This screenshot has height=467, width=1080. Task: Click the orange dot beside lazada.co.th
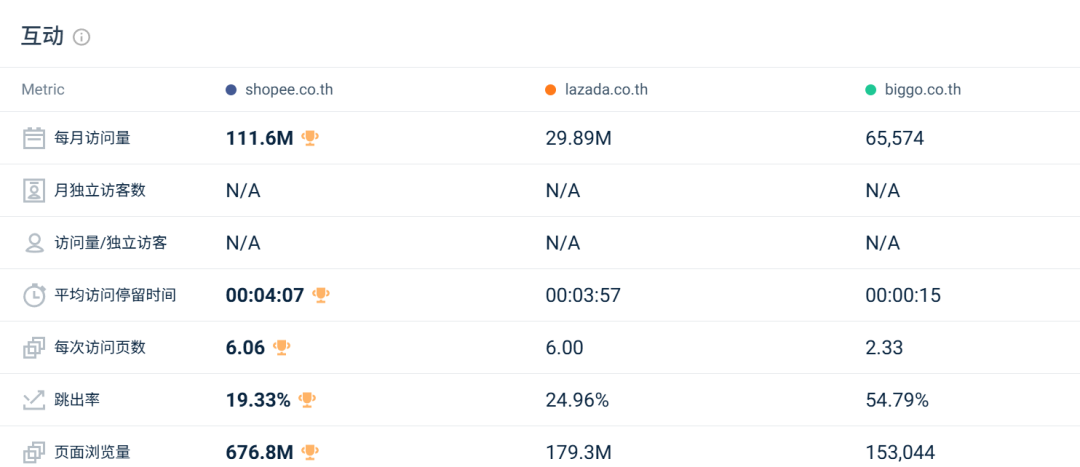point(550,90)
